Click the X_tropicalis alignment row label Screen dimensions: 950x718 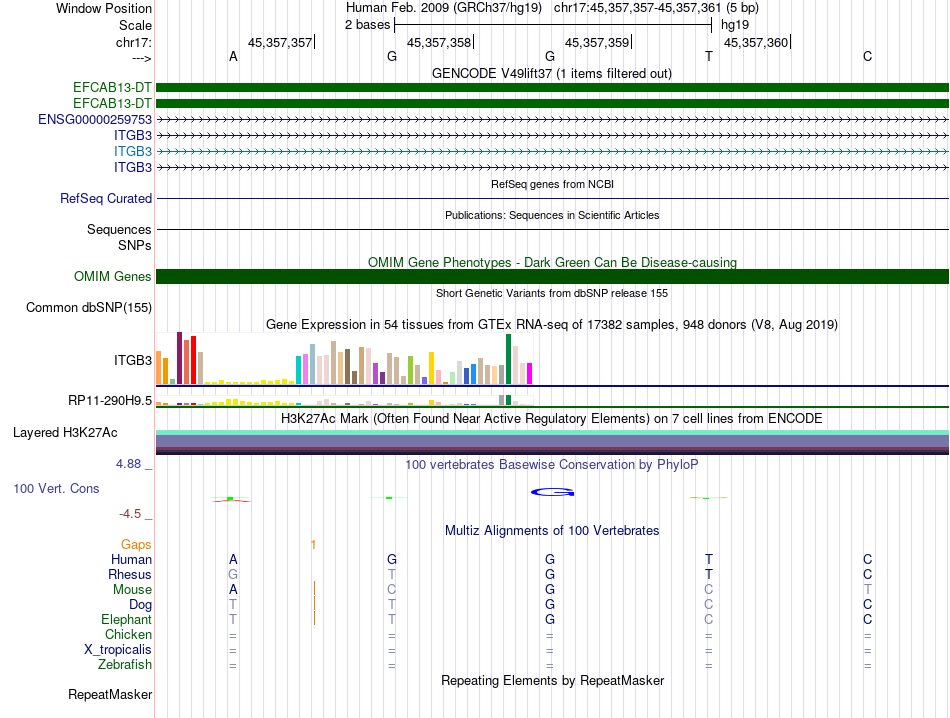click(118, 650)
